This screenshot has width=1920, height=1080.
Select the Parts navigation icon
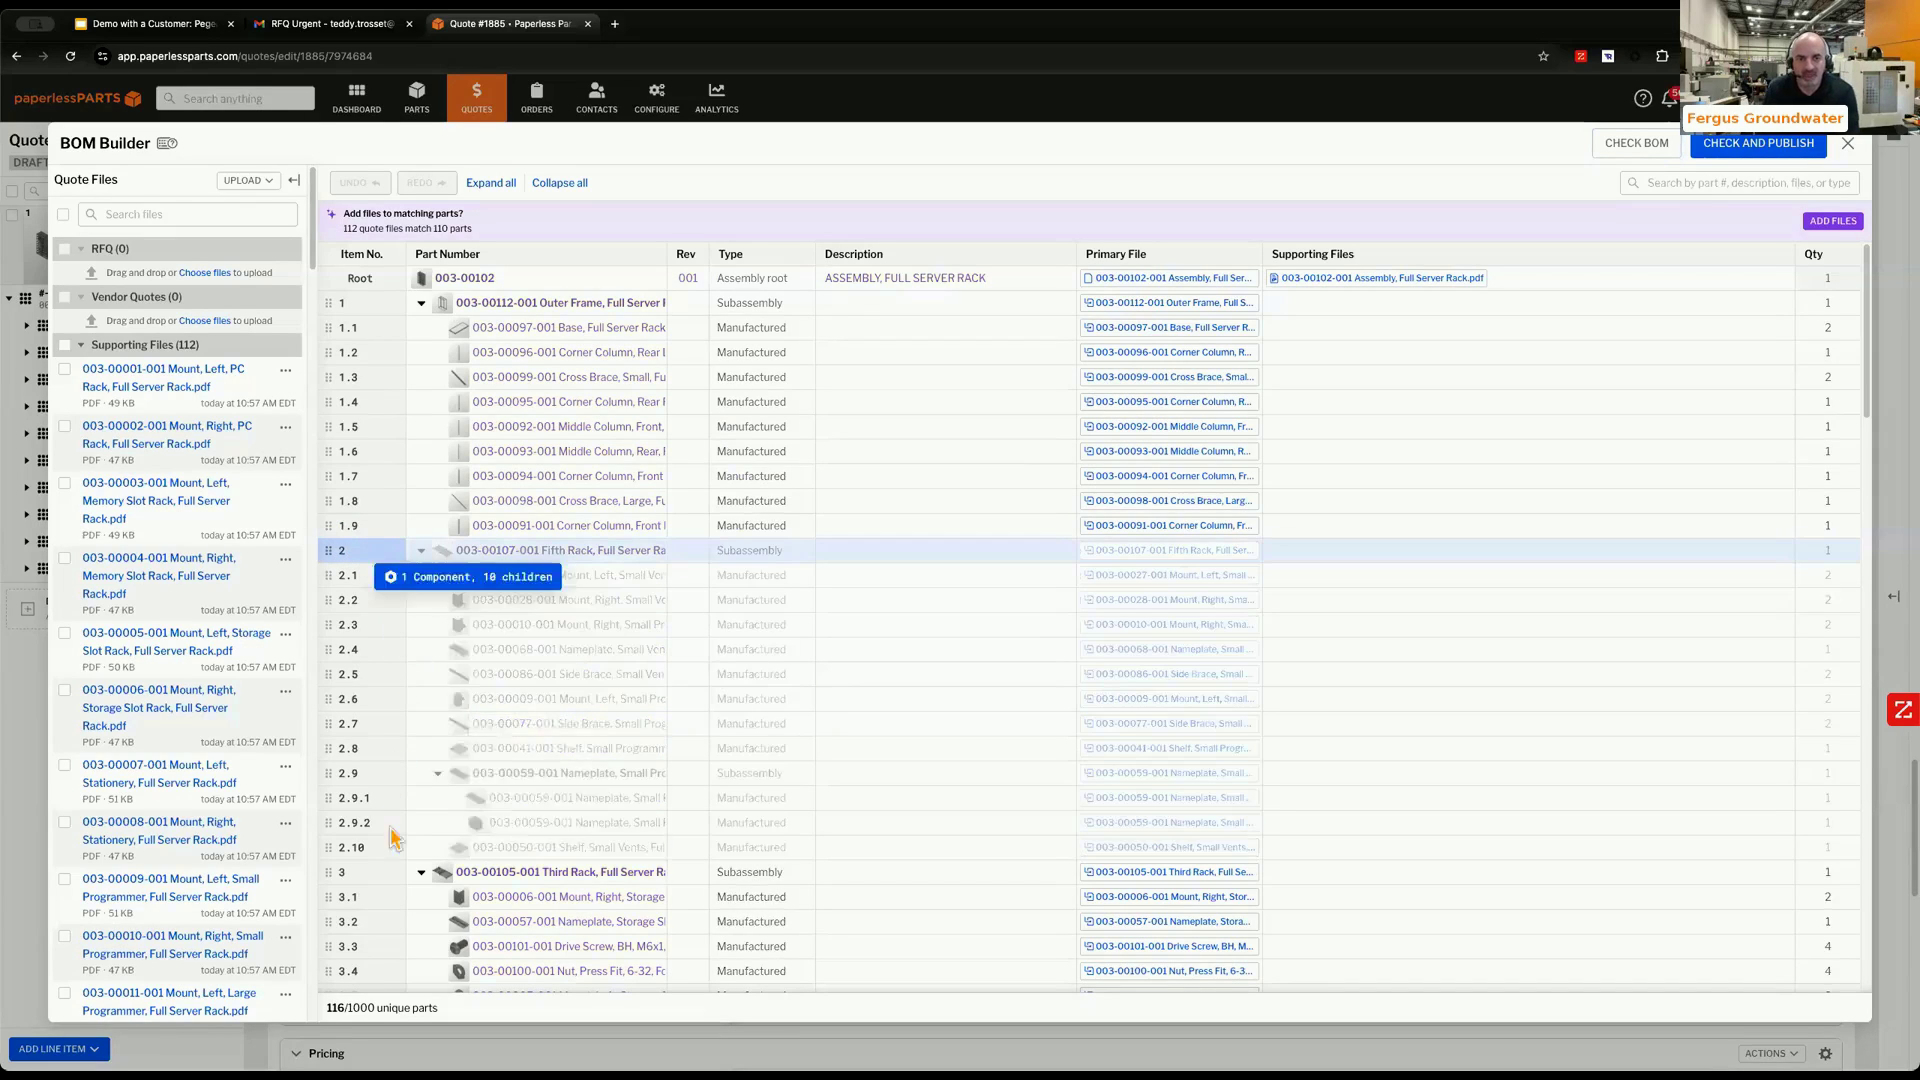[417, 97]
